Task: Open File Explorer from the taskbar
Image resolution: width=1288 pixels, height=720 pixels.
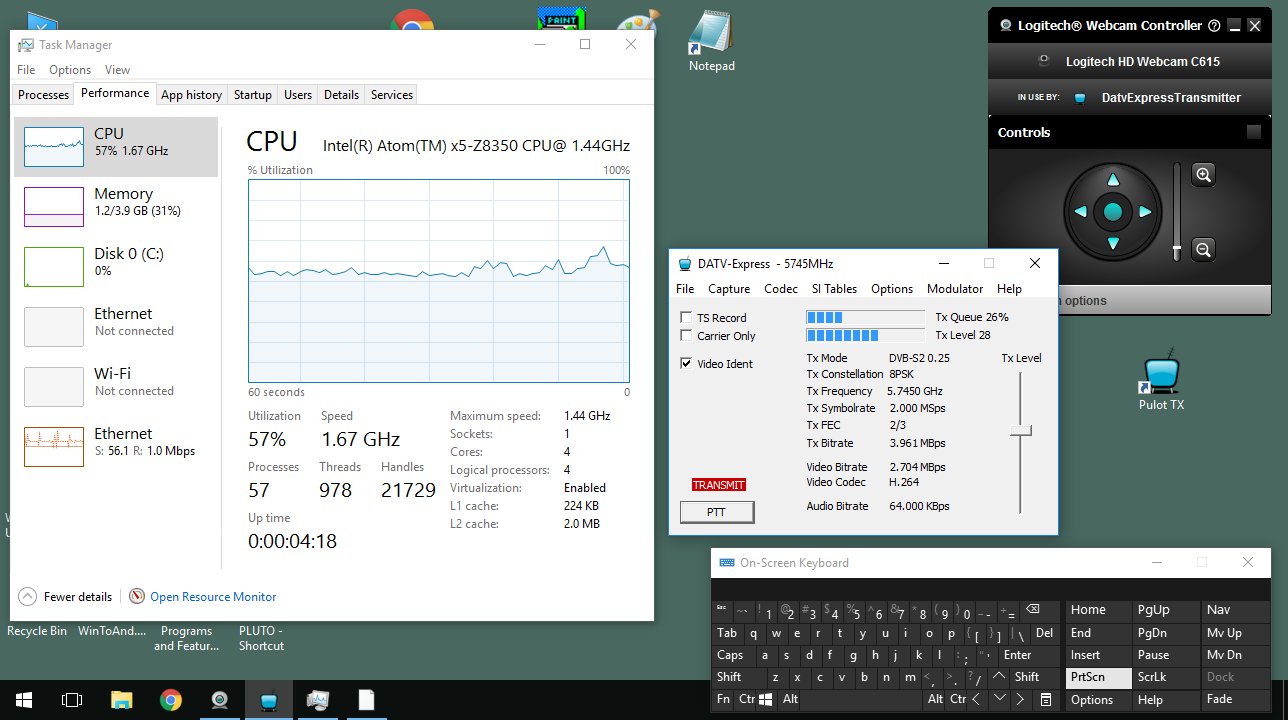Action: [x=121, y=700]
